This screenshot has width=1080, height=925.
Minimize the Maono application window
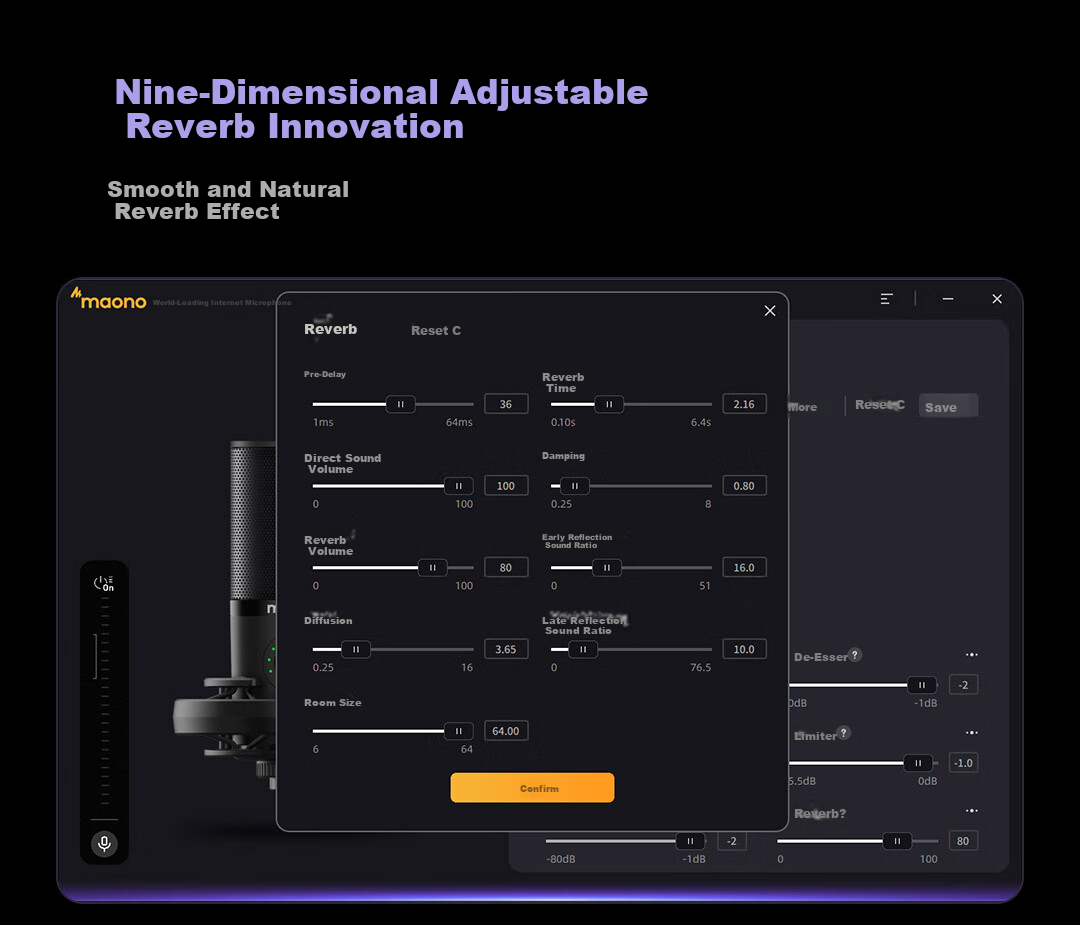pyautogui.click(x=948, y=299)
